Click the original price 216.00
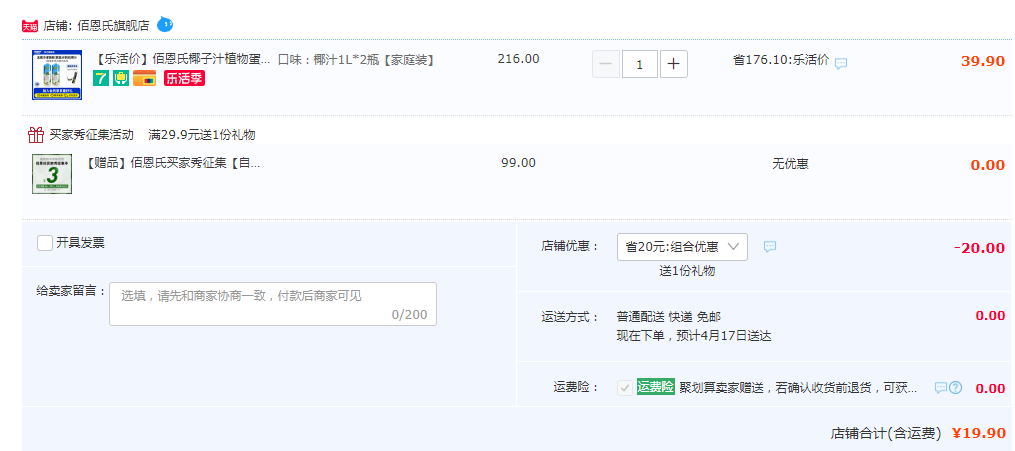 click(x=519, y=59)
